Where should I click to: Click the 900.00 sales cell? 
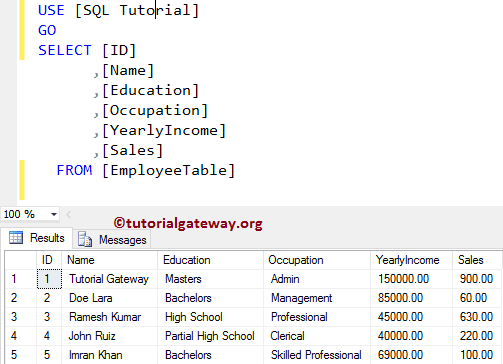[477, 279]
